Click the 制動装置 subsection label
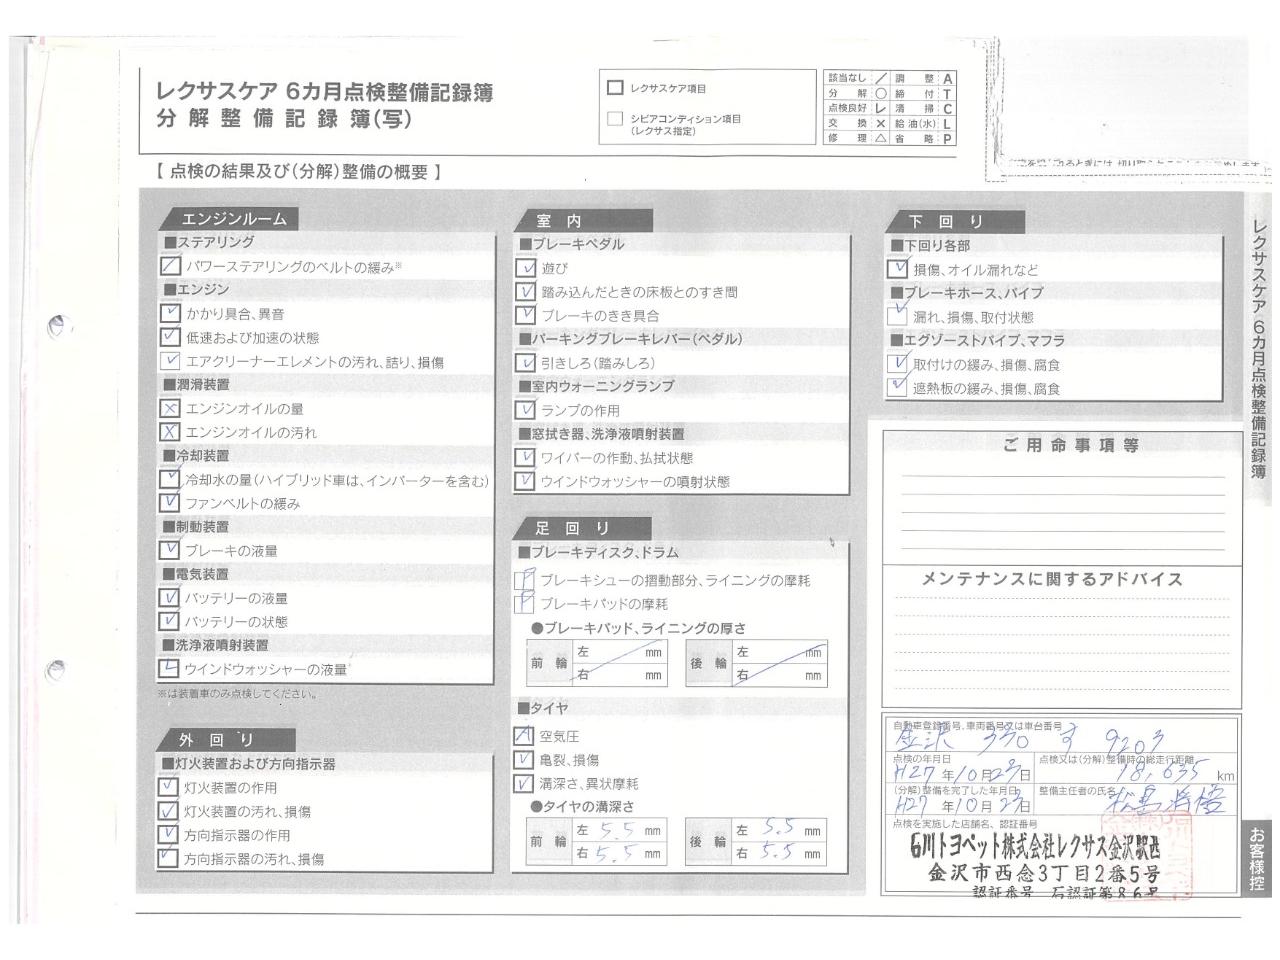This screenshot has width=1280, height=960. coord(197,526)
